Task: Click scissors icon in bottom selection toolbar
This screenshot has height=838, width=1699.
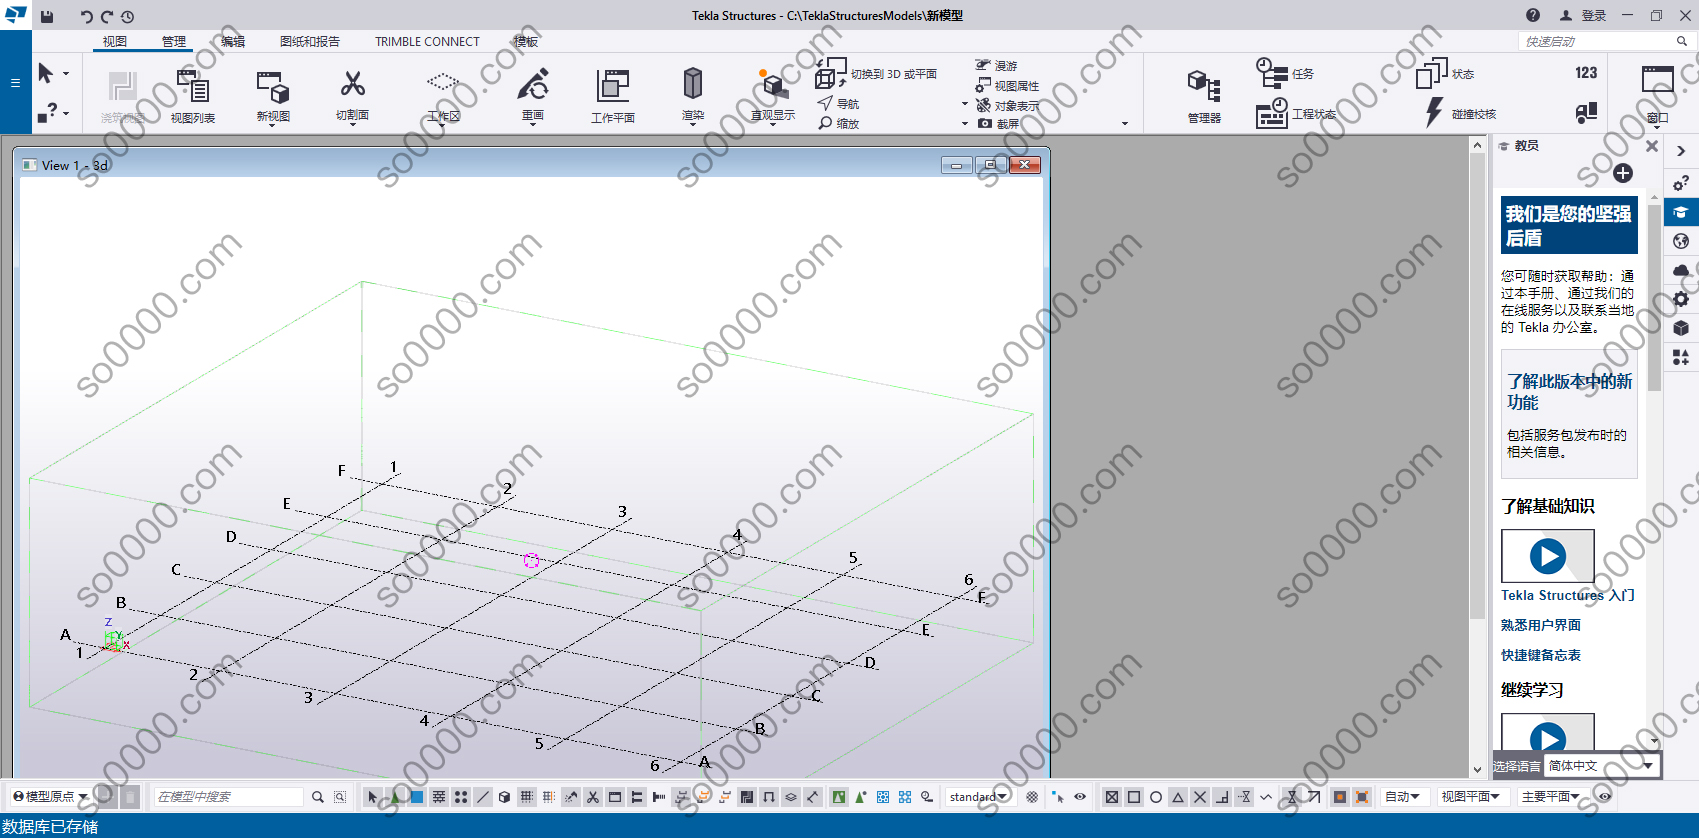Action: pyautogui.click(x=593, y=797)
